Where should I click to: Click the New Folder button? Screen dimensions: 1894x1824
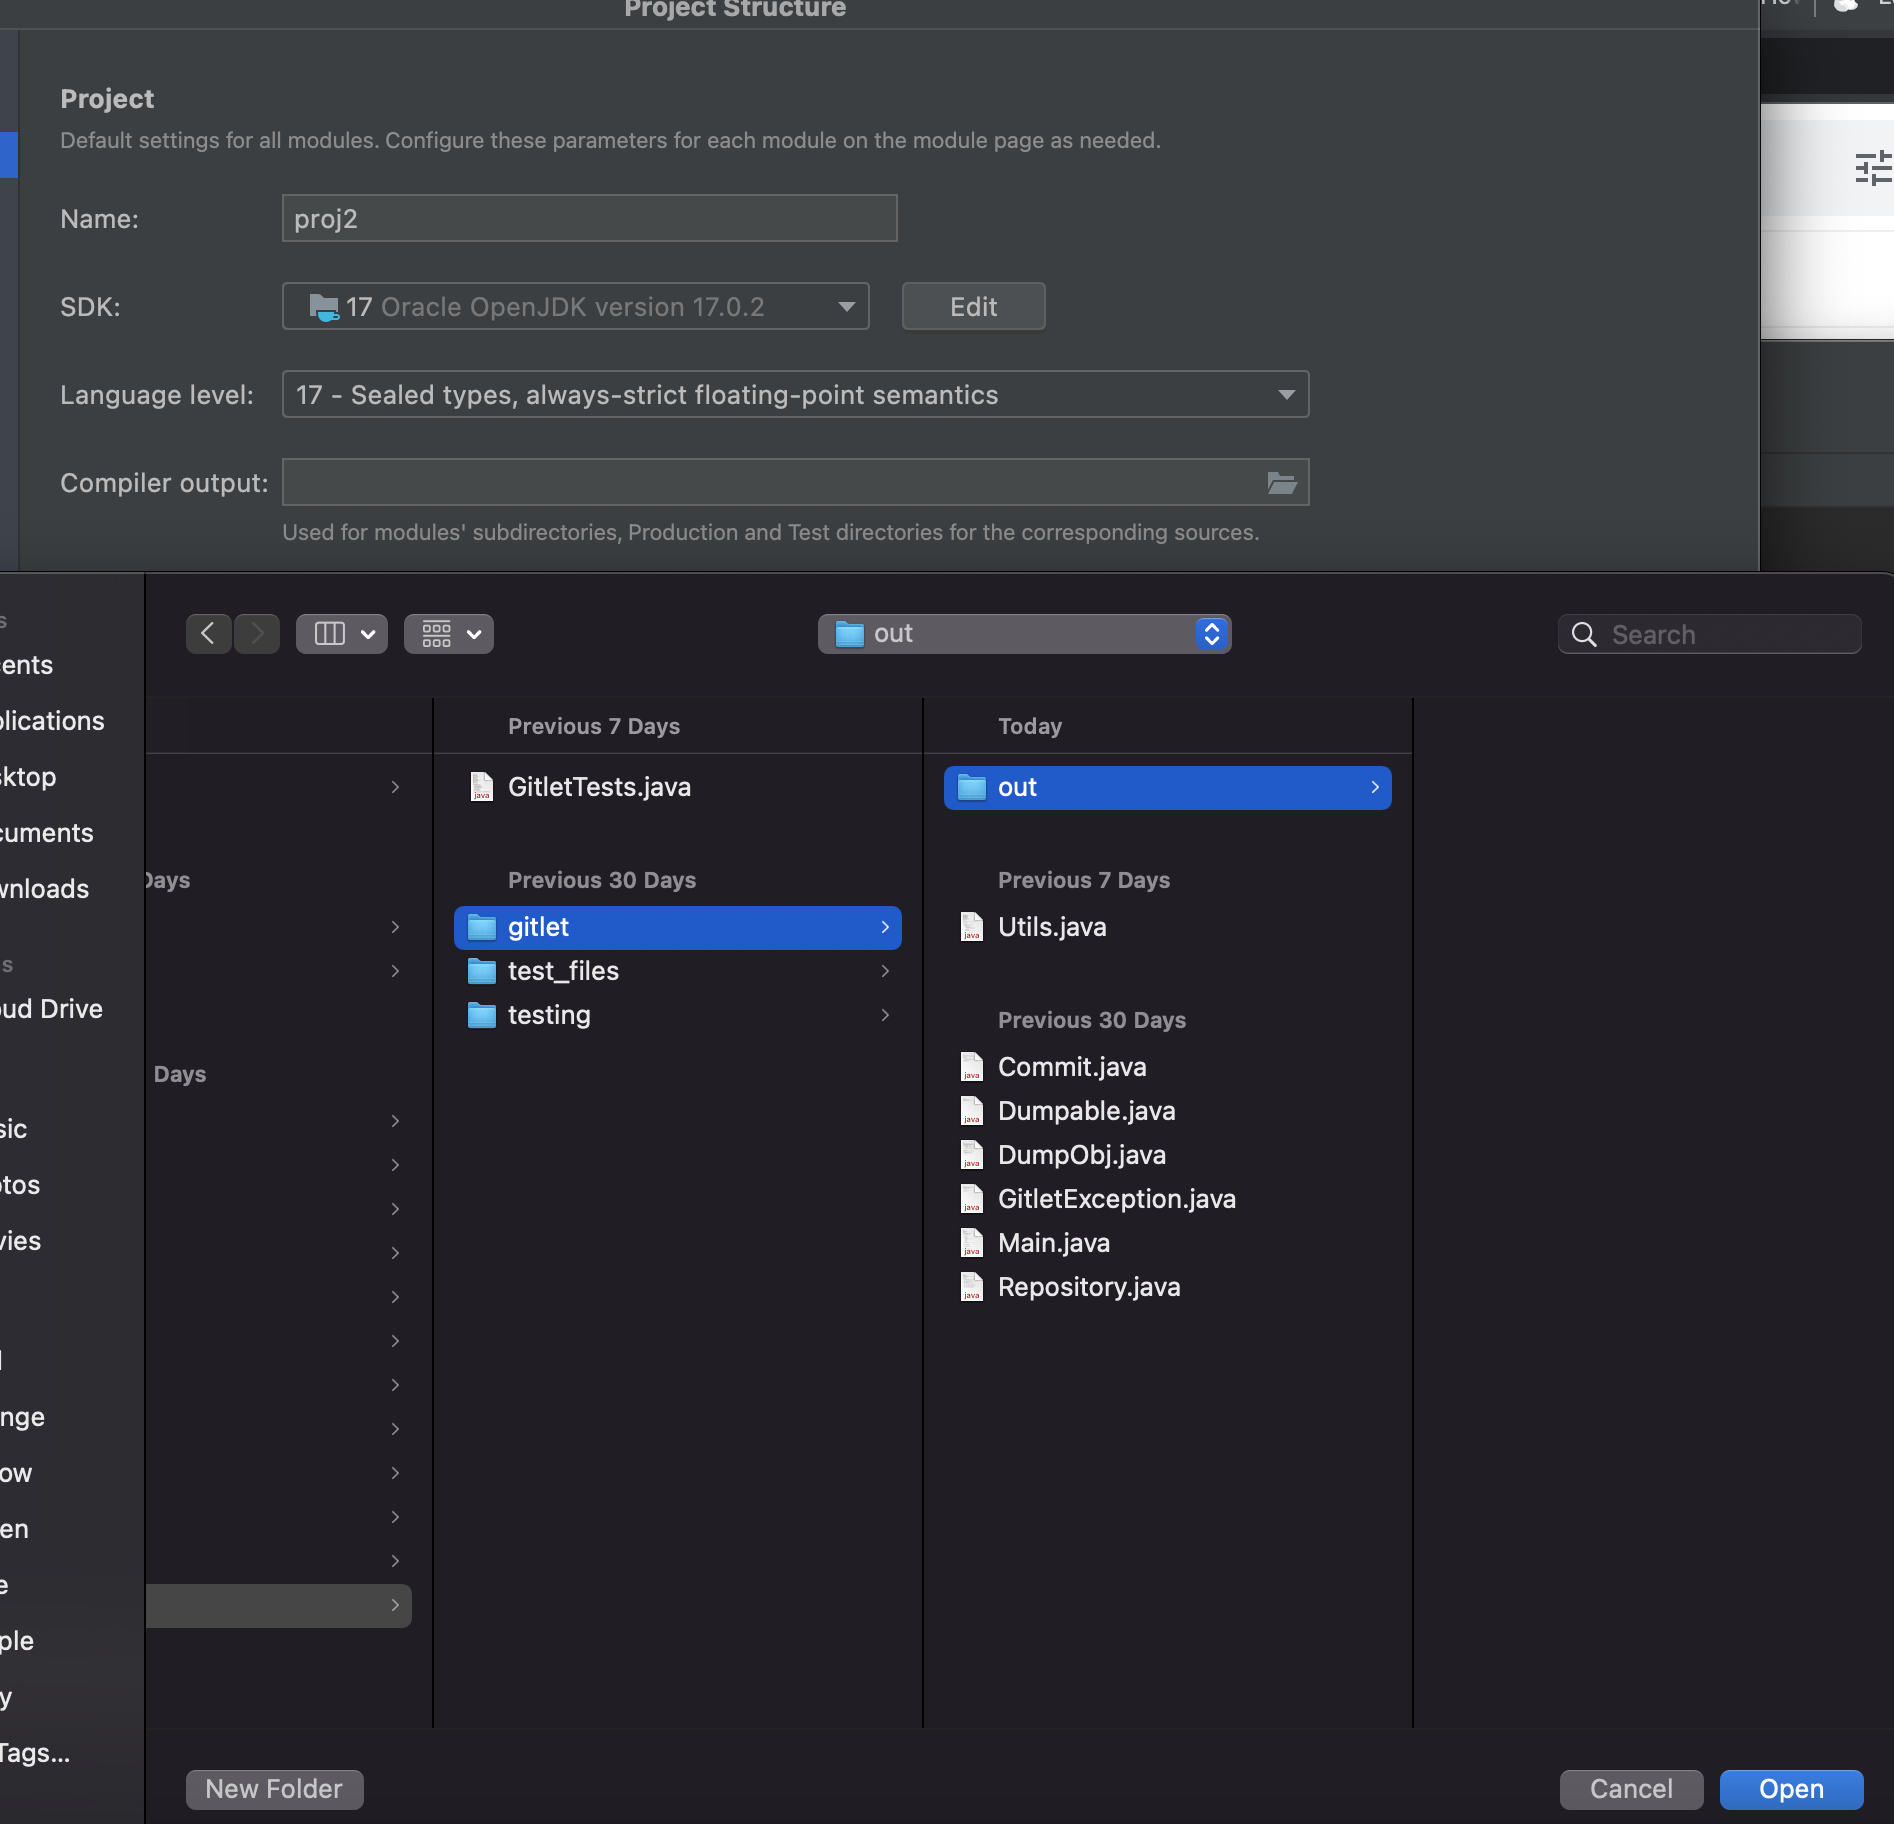(274, 1789)
